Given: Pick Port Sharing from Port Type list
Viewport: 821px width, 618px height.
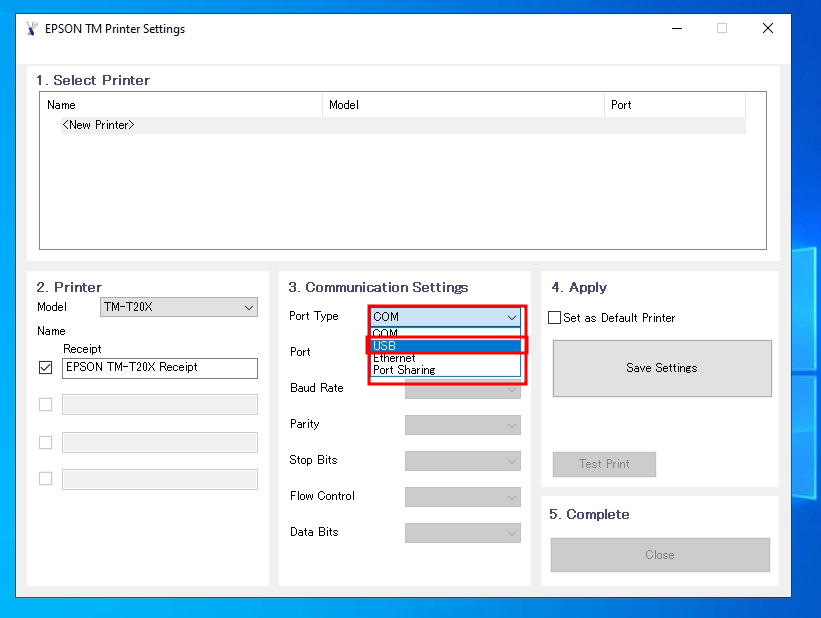Looking at the screenshot, I should pyautogui.click(x=445, y=370).
